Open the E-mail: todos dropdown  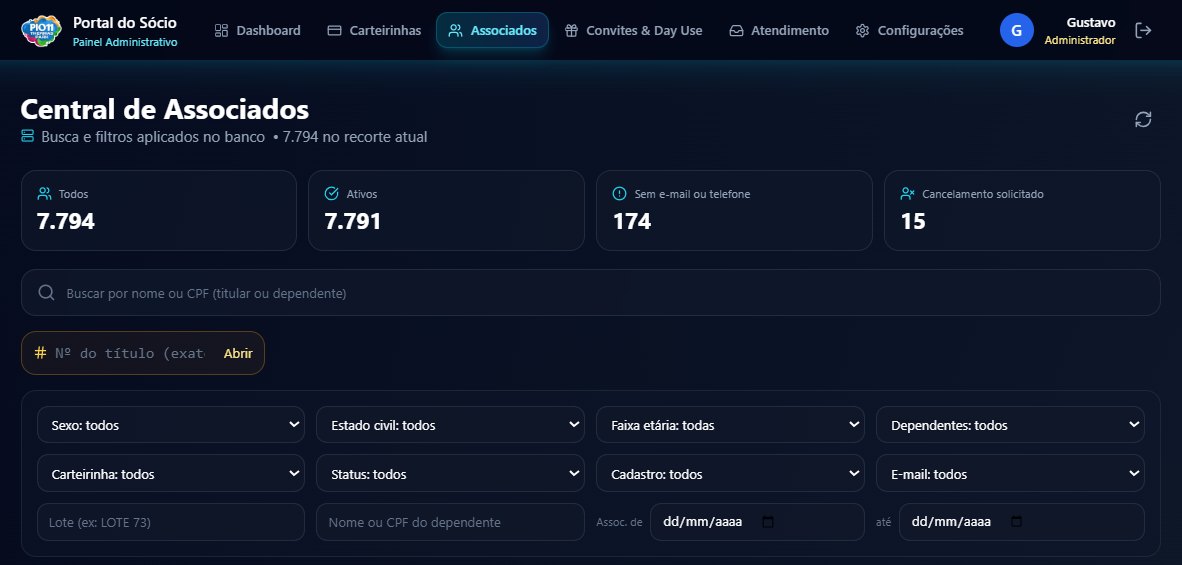1010,473
